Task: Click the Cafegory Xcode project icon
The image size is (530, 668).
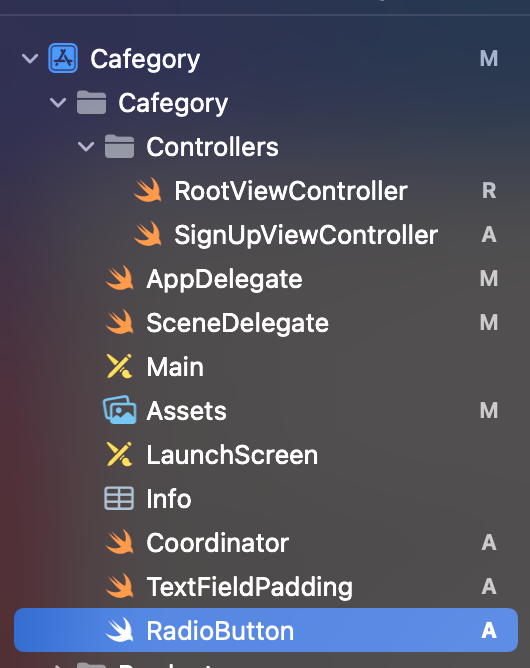Action: tap(63, 58)
